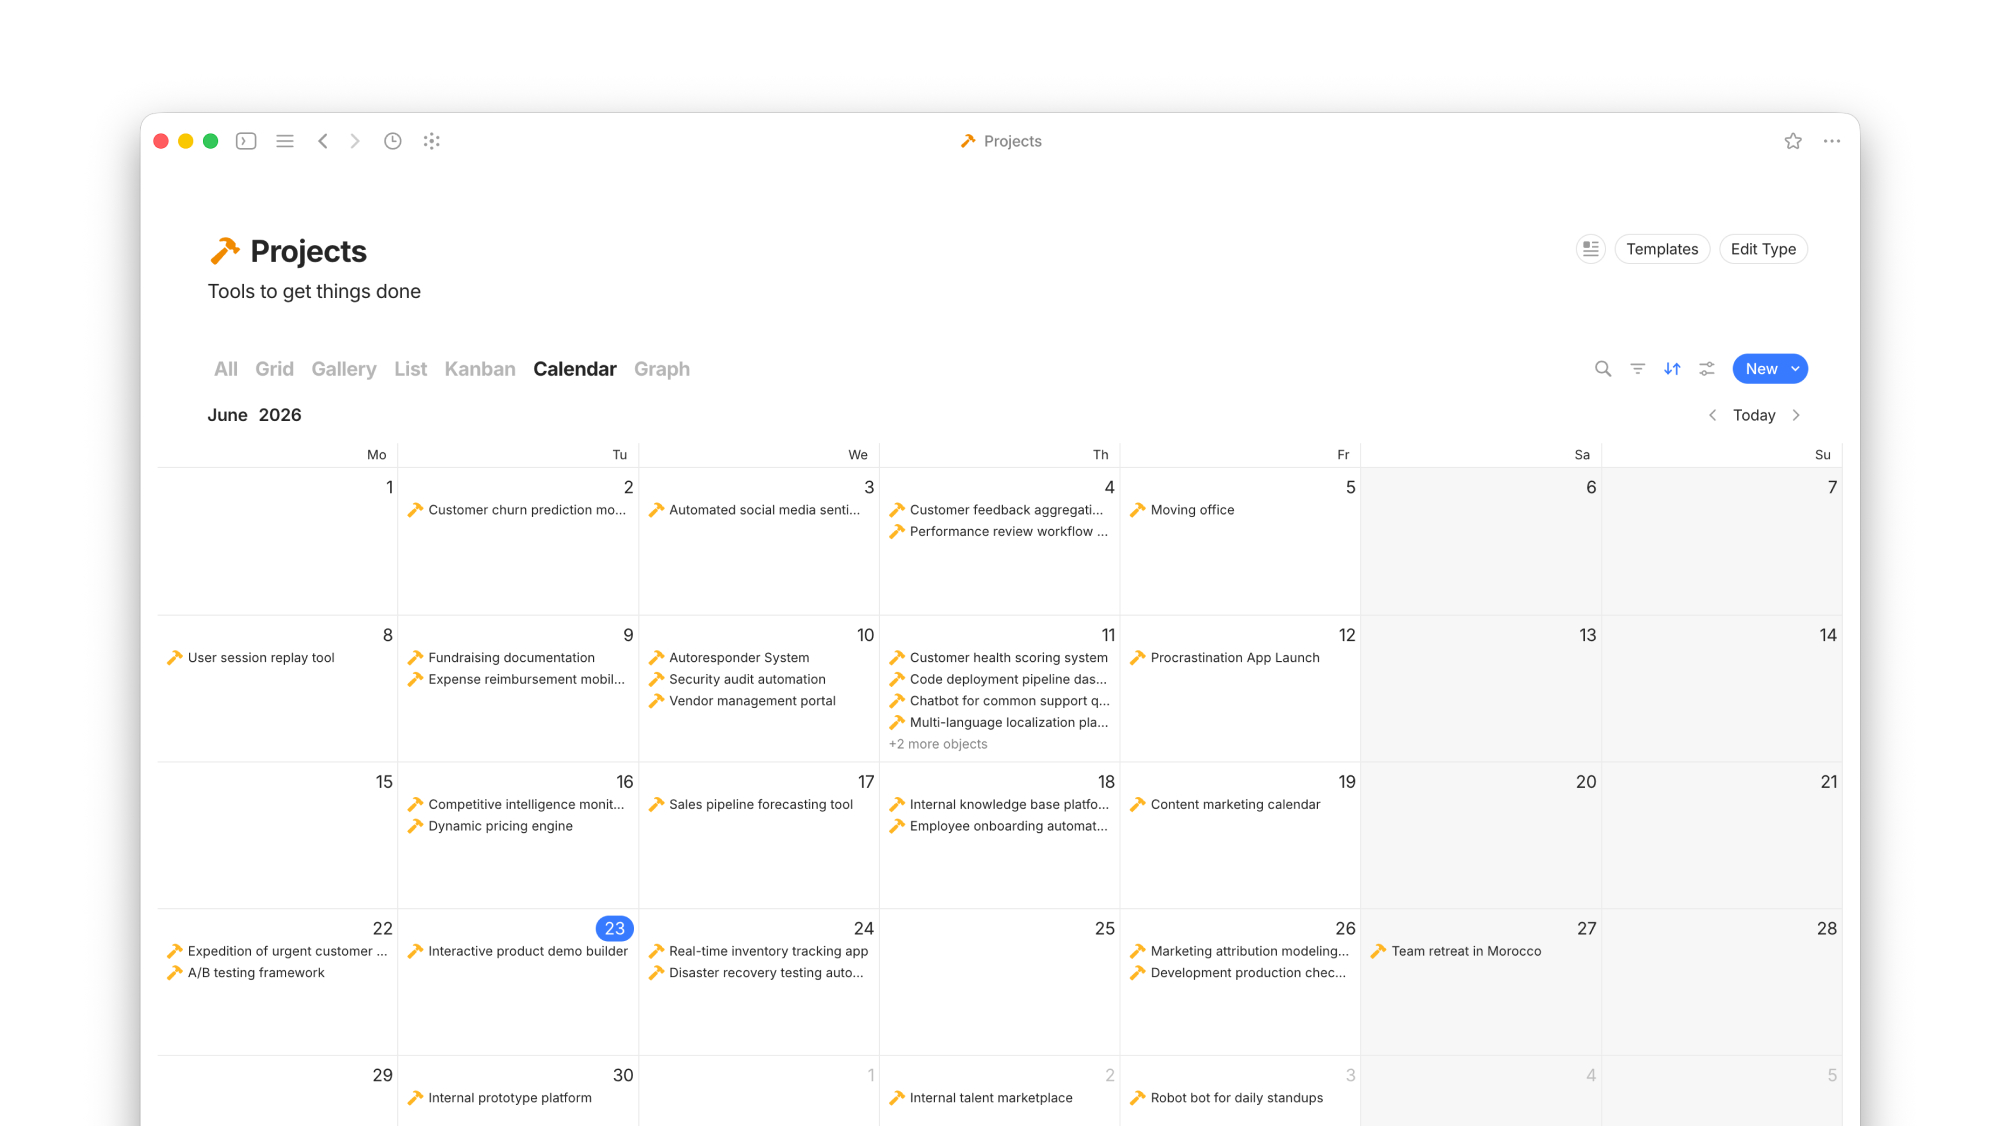Open view settings sliders icon
Screen dimensions: 2000x1126
1707,369
